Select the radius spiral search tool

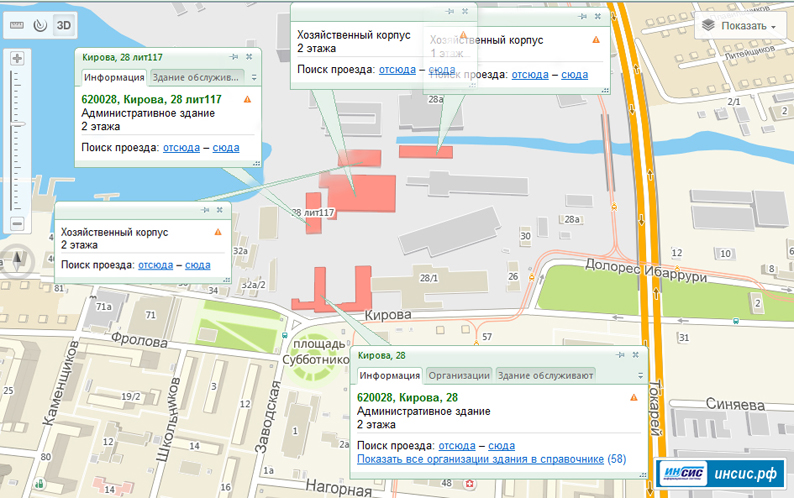(40, 25)
